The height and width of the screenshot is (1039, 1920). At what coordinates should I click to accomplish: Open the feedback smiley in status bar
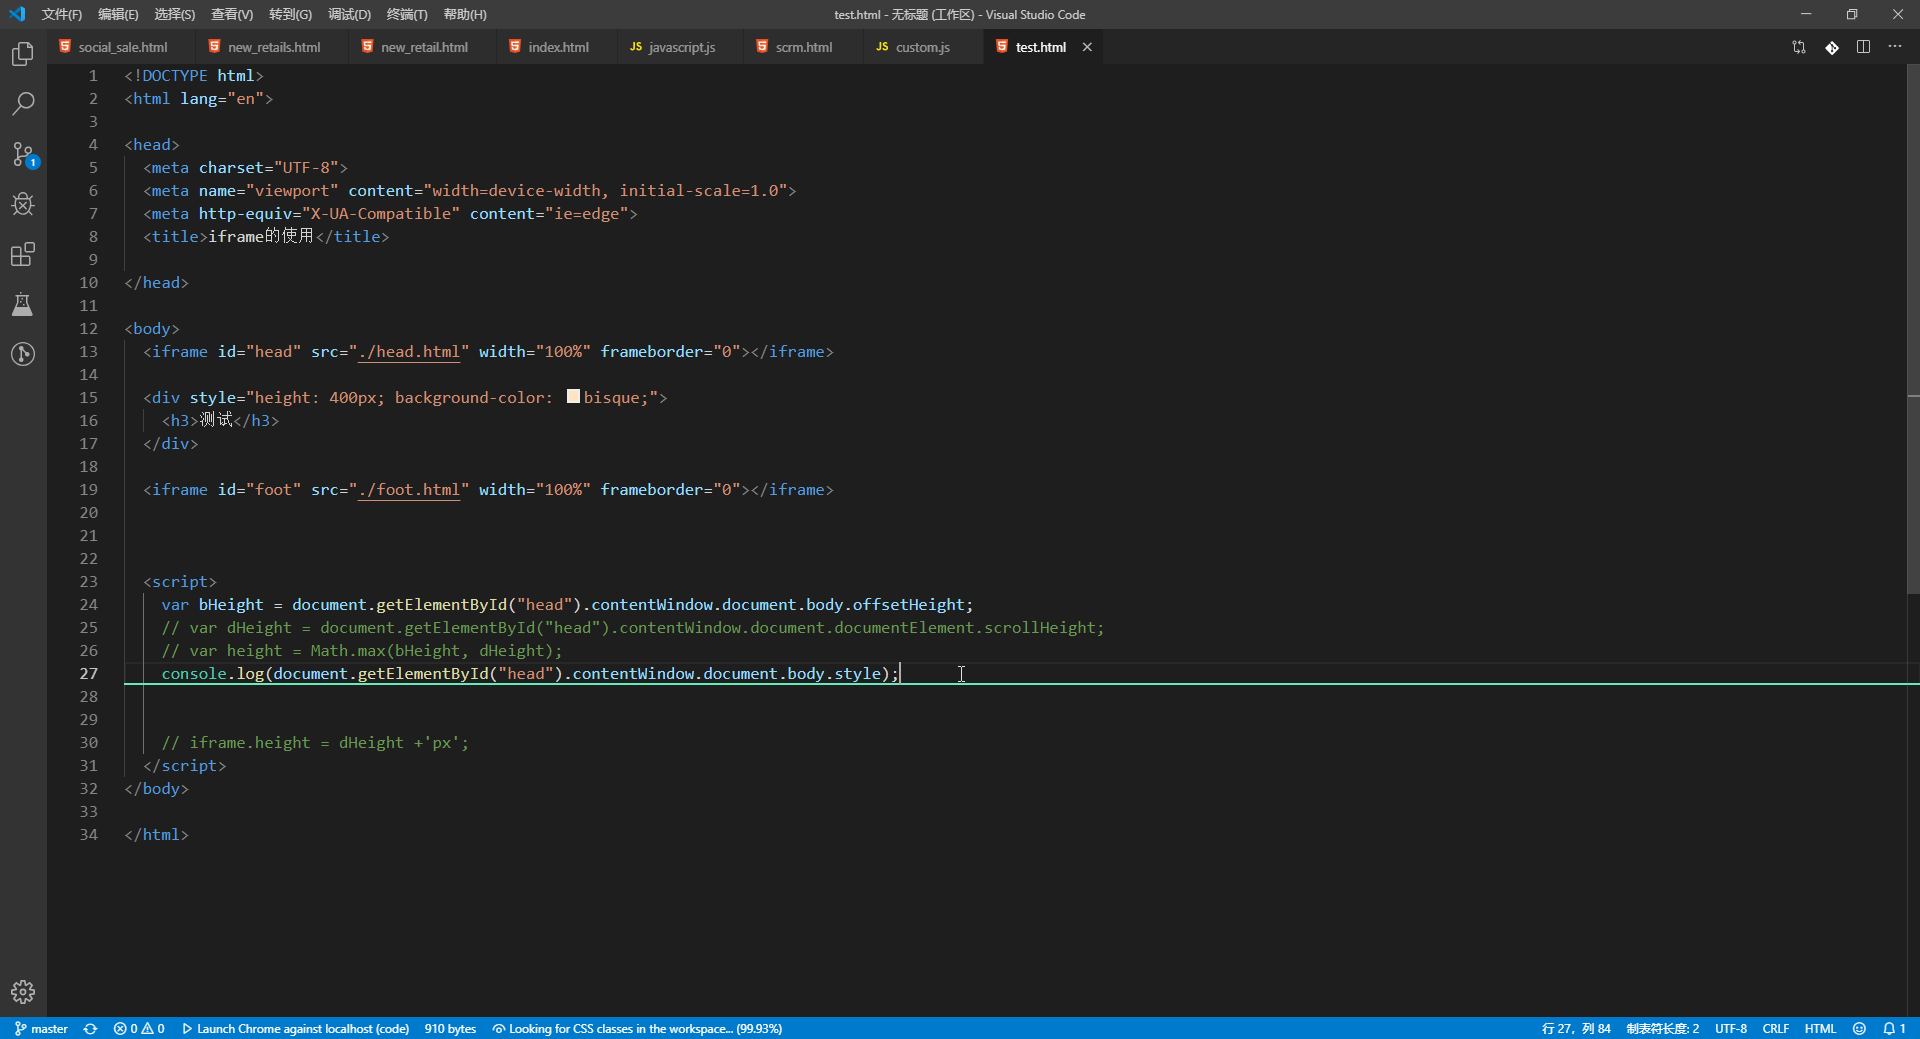point(1859,1028)
